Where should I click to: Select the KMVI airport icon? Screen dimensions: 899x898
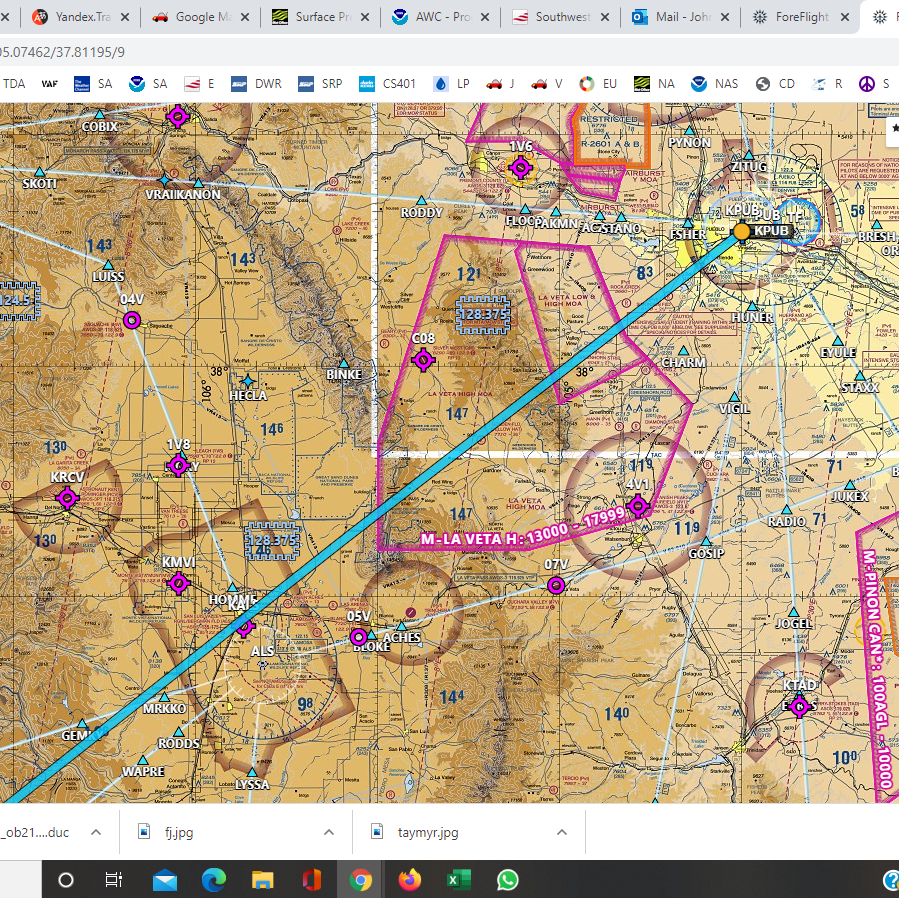[179, 584]
